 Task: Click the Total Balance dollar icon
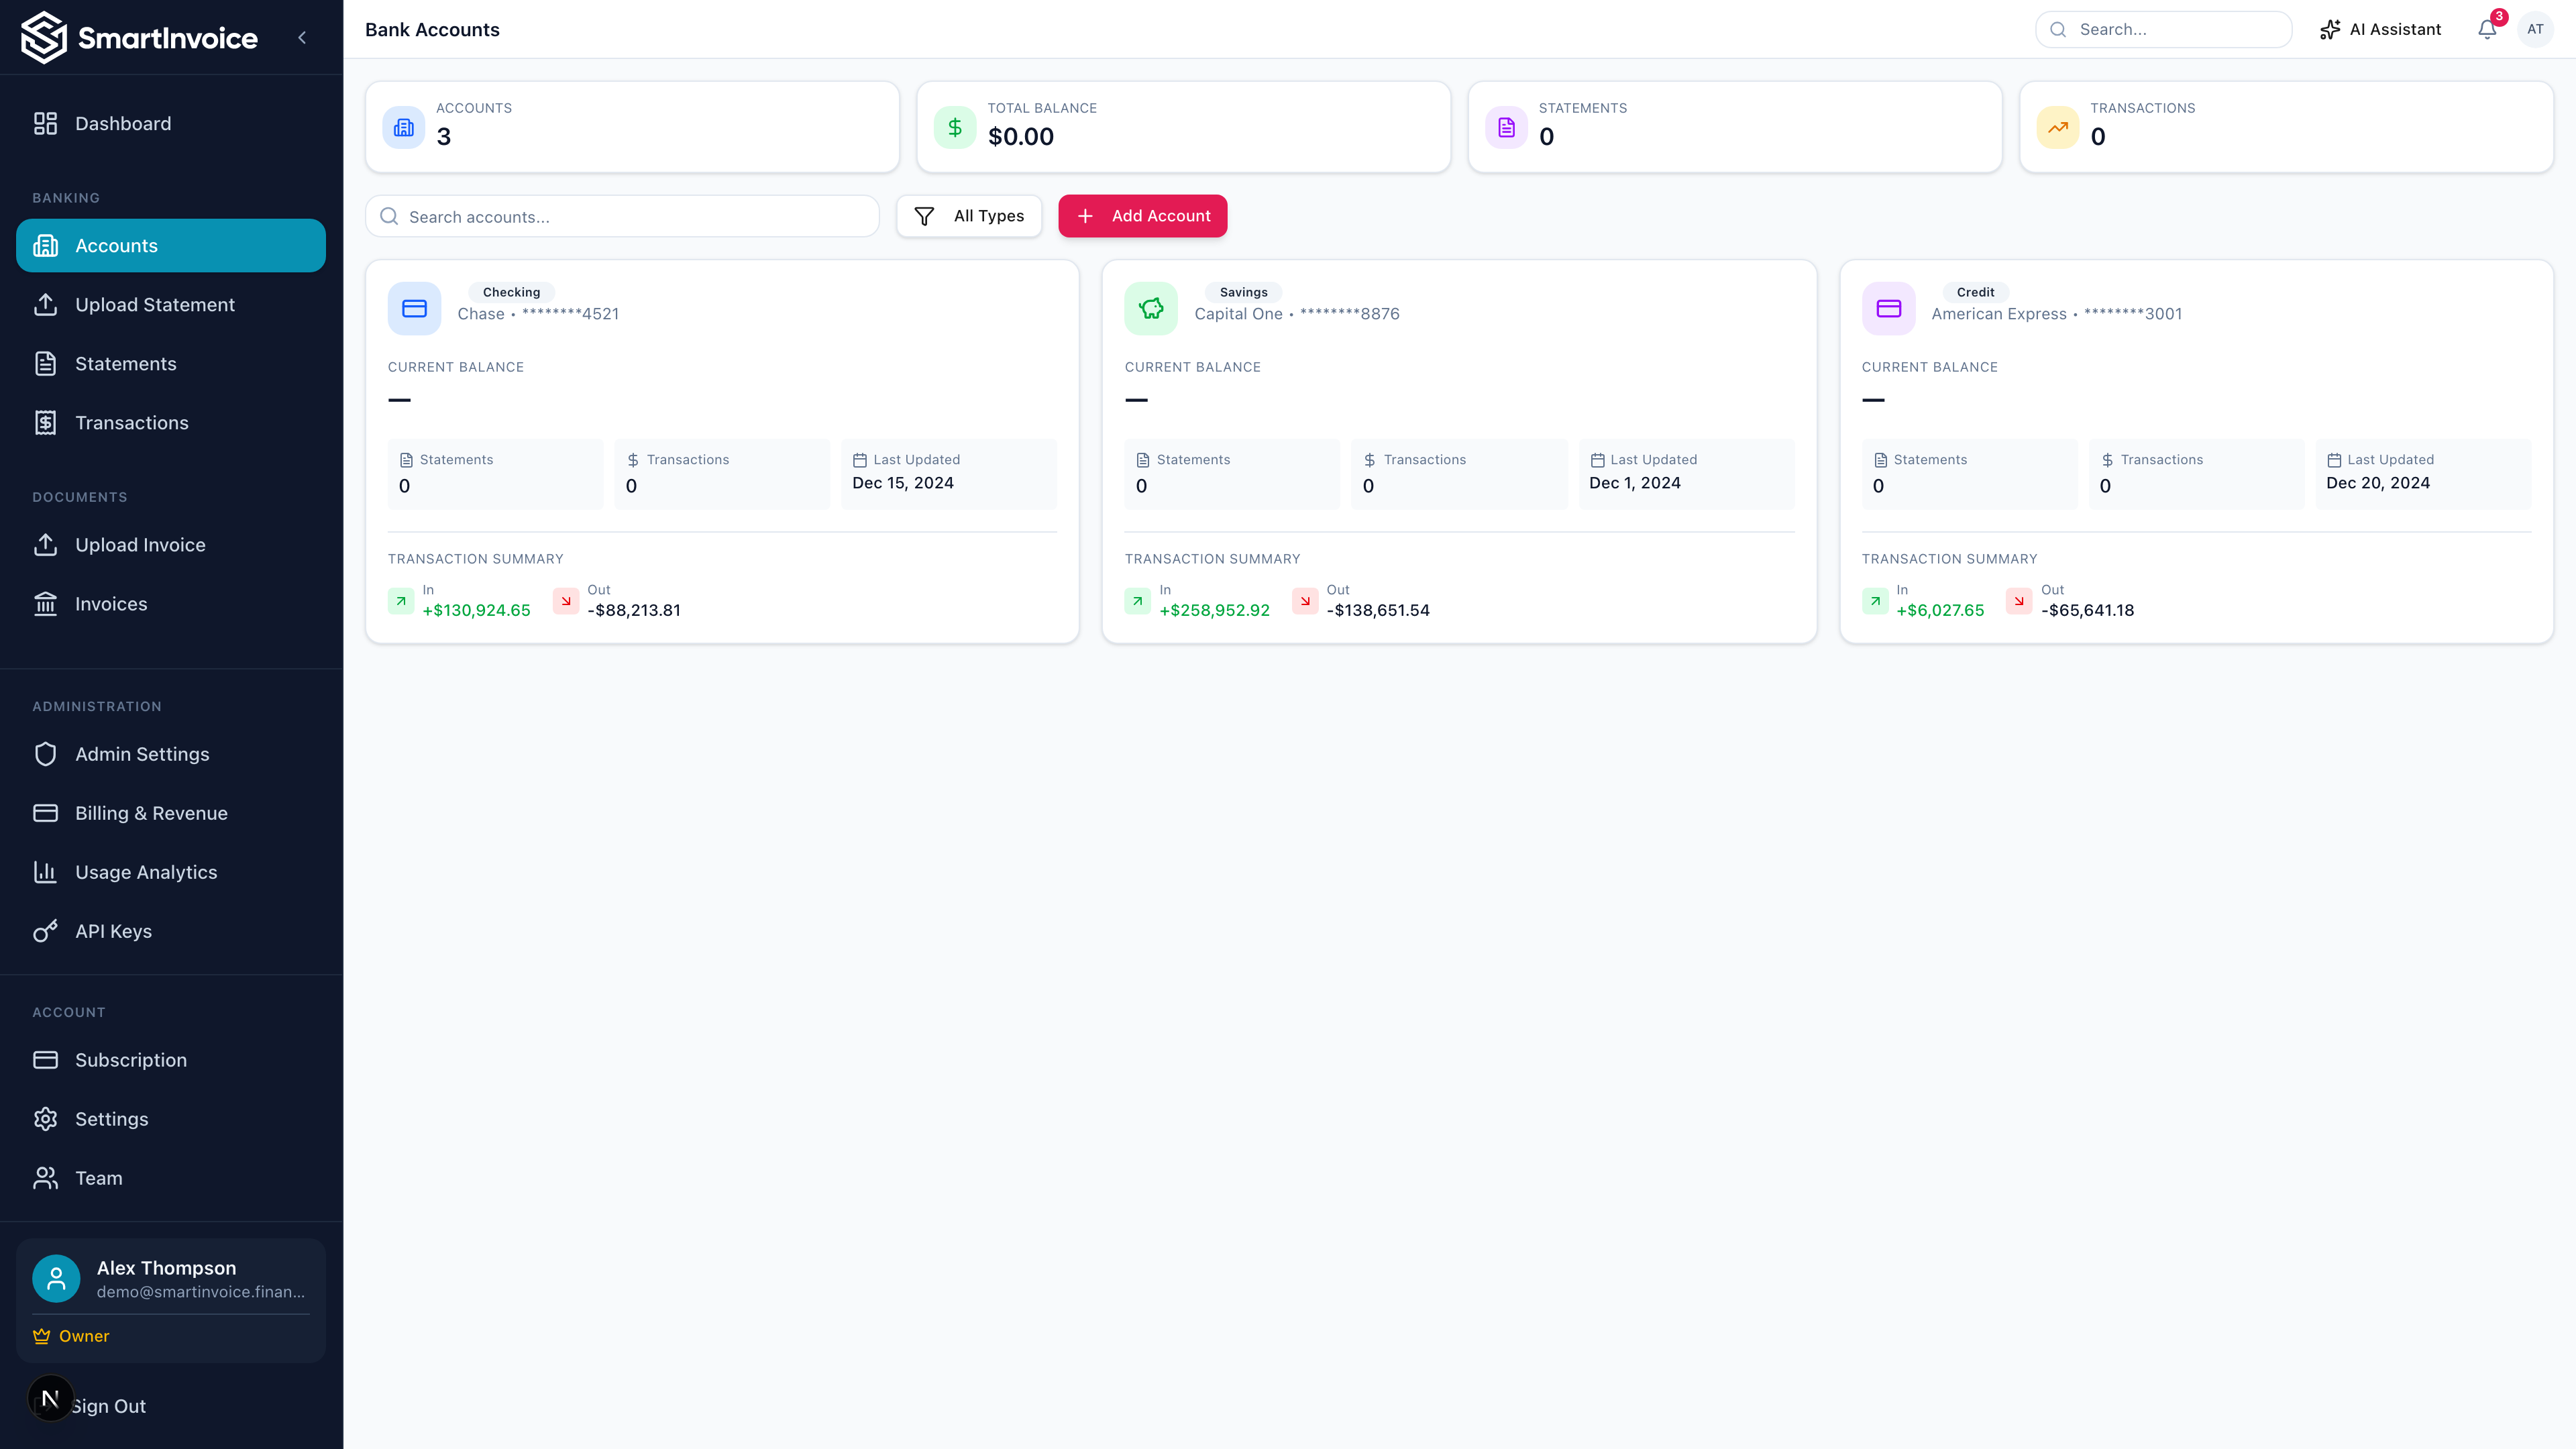coord(955,127)
